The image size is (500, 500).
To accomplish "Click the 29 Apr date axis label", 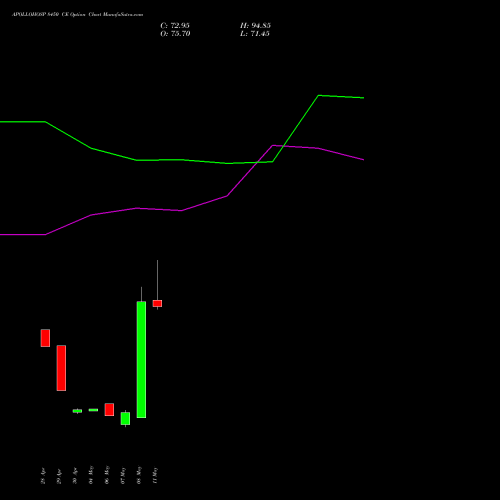I will tap(59, 476).
